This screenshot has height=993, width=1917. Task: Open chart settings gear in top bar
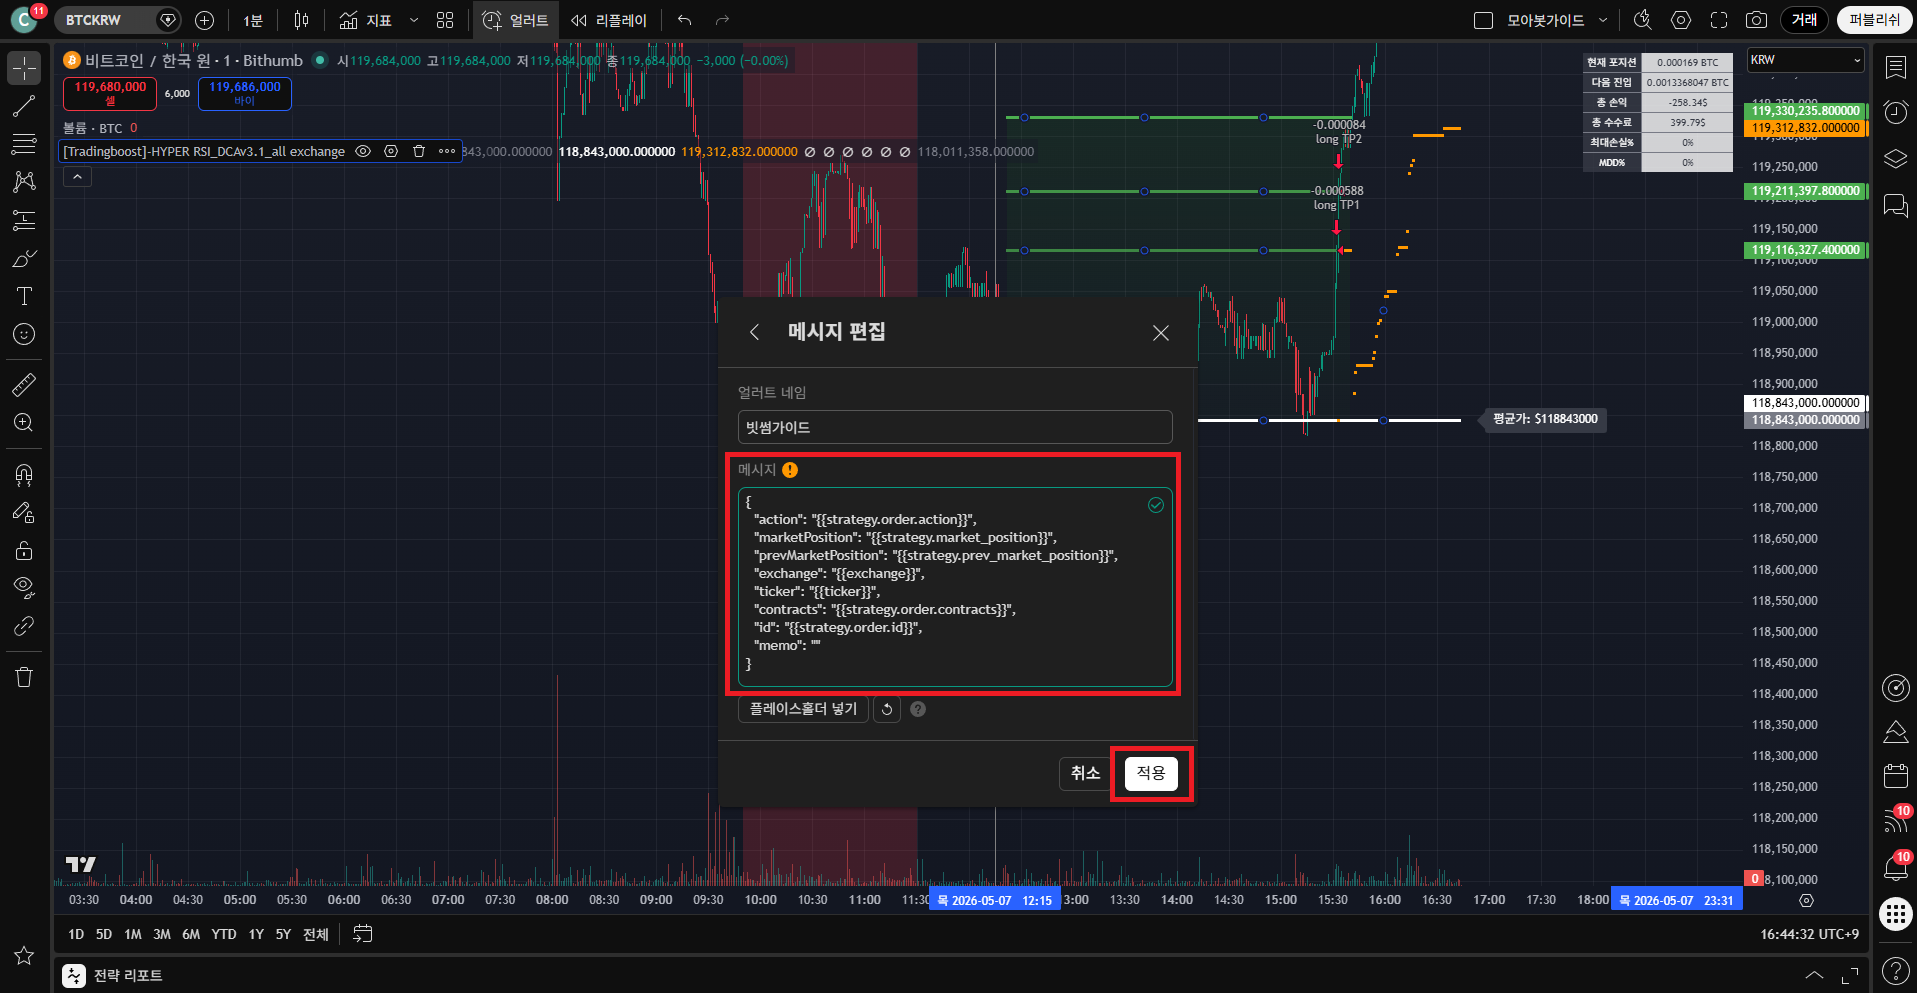[1681, 20]
